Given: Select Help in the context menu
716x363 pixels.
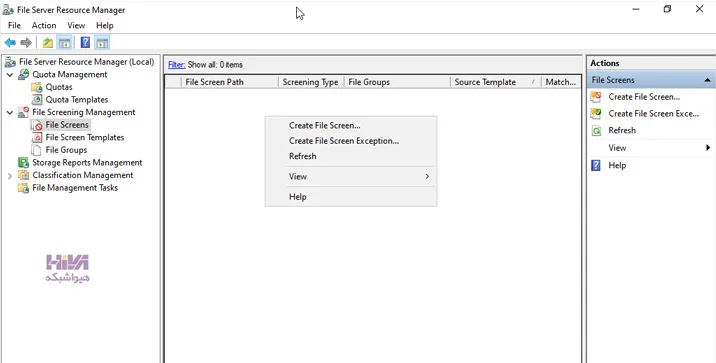Looking at the screenshot, I should point(351,197).
